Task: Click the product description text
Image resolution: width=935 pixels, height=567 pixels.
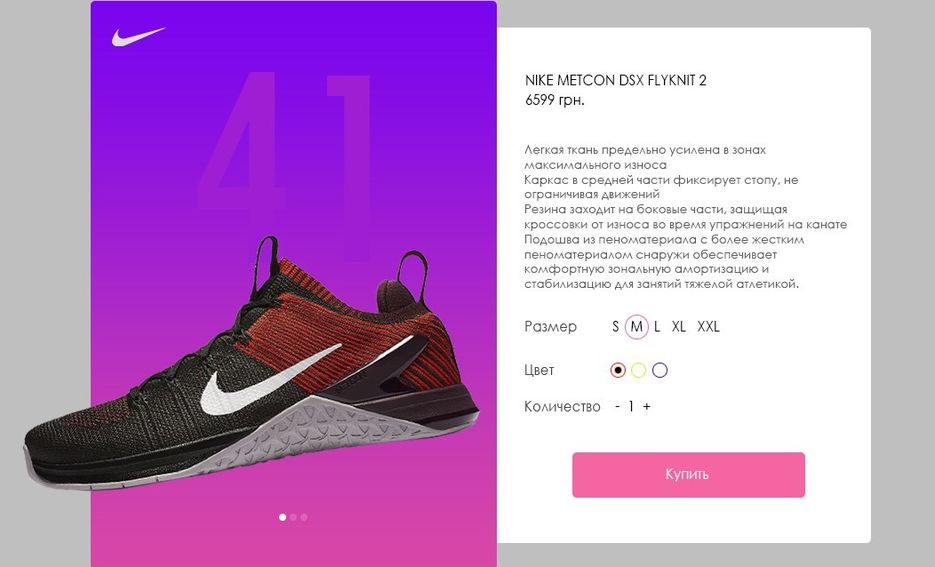Action: [x=686, y=217]
